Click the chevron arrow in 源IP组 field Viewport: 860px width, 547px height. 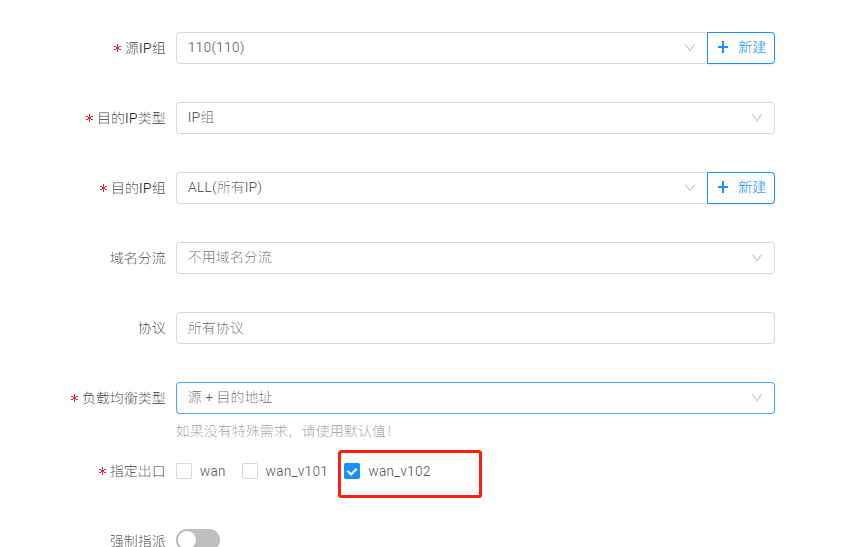pos(689,48)
